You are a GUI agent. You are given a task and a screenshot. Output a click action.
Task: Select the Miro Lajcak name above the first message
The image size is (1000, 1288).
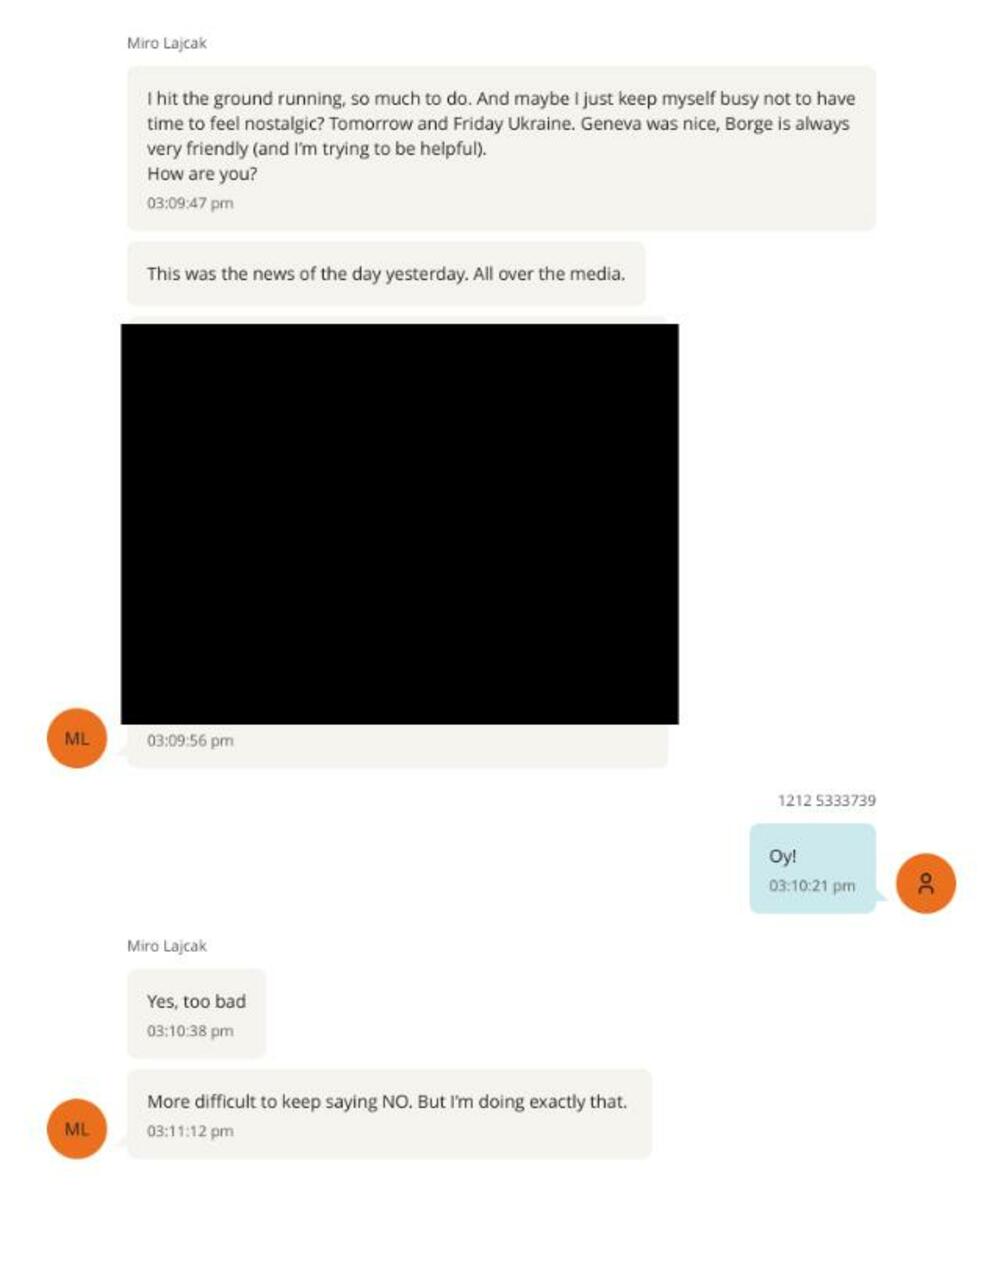click(167, 43)
